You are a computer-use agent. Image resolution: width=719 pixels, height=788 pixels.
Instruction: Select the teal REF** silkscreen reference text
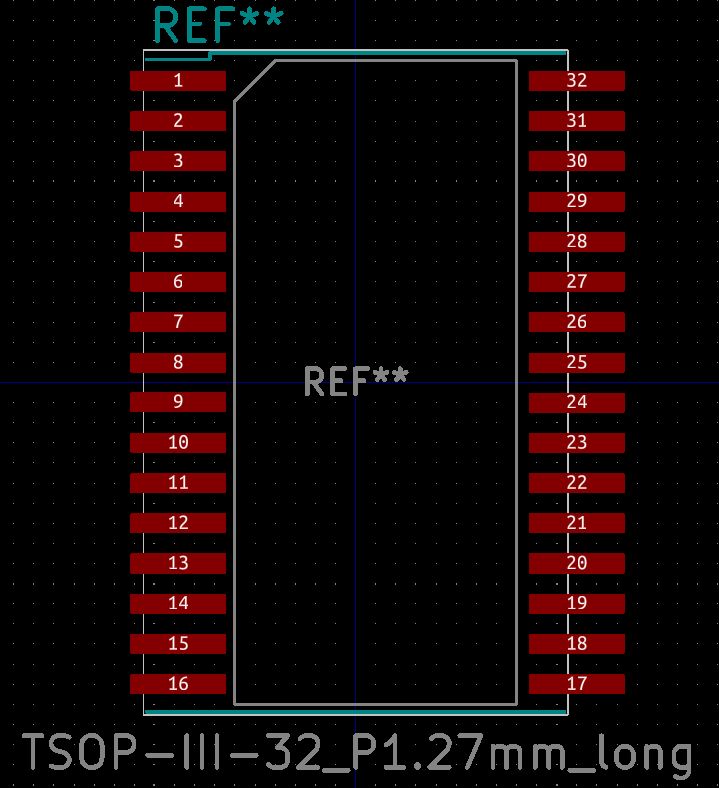pos(218,25)
